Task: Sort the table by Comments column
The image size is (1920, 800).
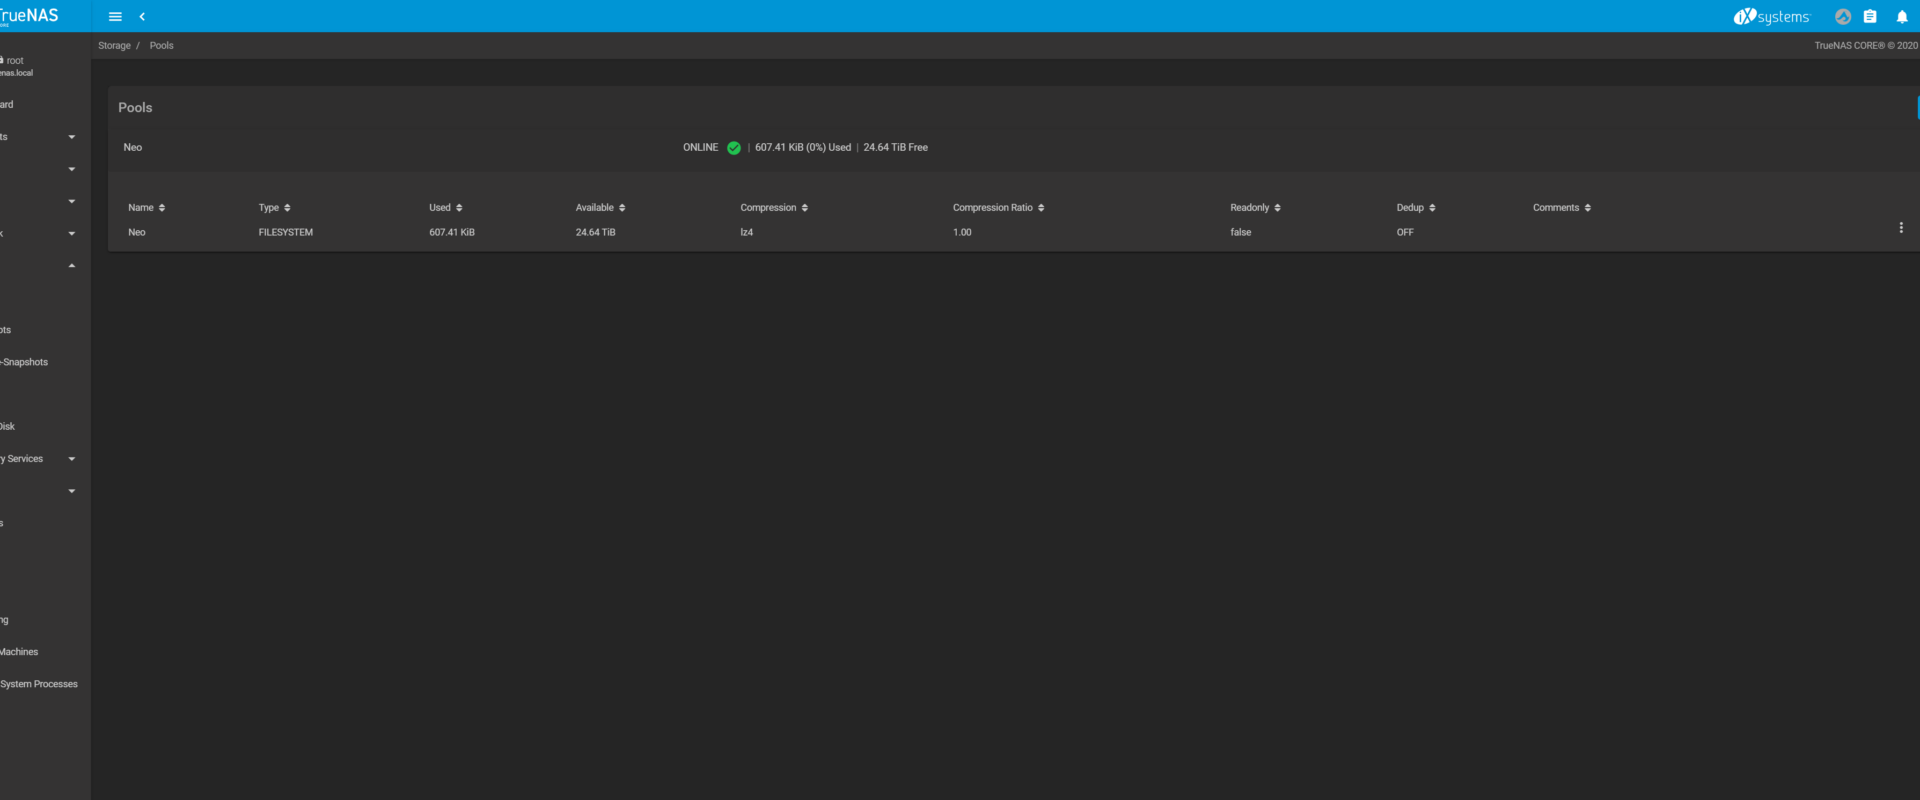Action: pyautogui.click(x=1561, y=208)
